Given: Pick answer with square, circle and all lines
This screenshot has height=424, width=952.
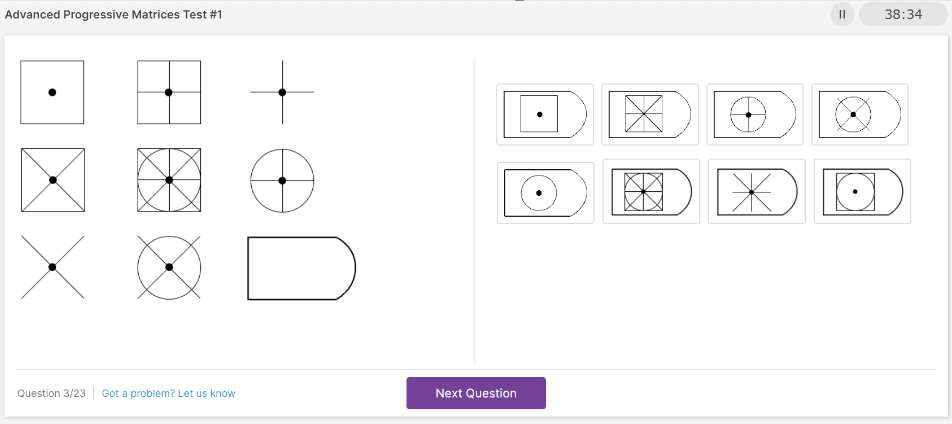Looking at the screenshot, I should click(651, 191).
